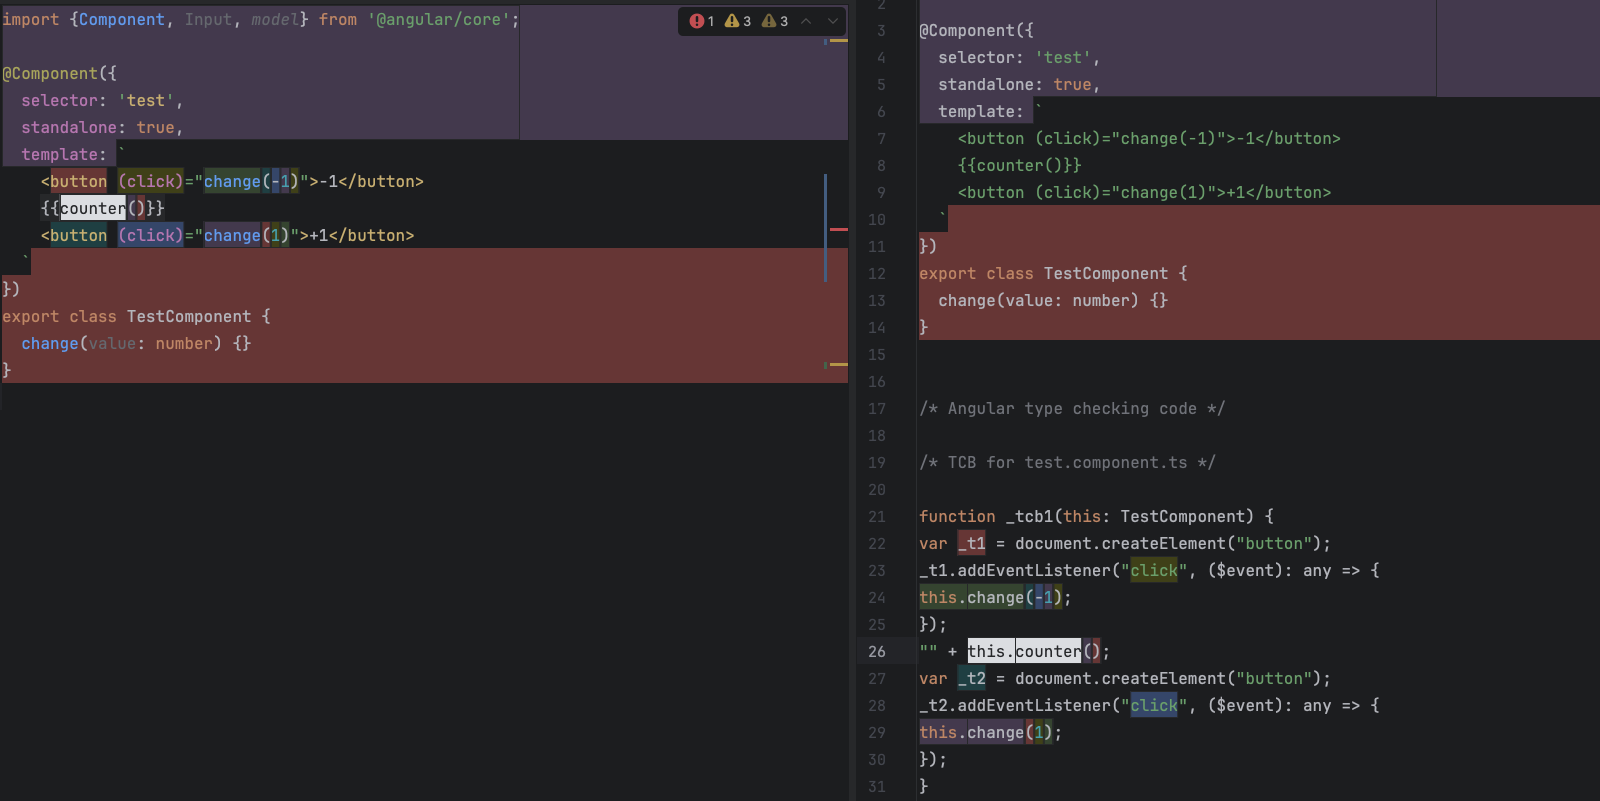Screen dimensions: 1600x801
Task: Click 'template' property in left editor
Action: (x=60, y=154)
